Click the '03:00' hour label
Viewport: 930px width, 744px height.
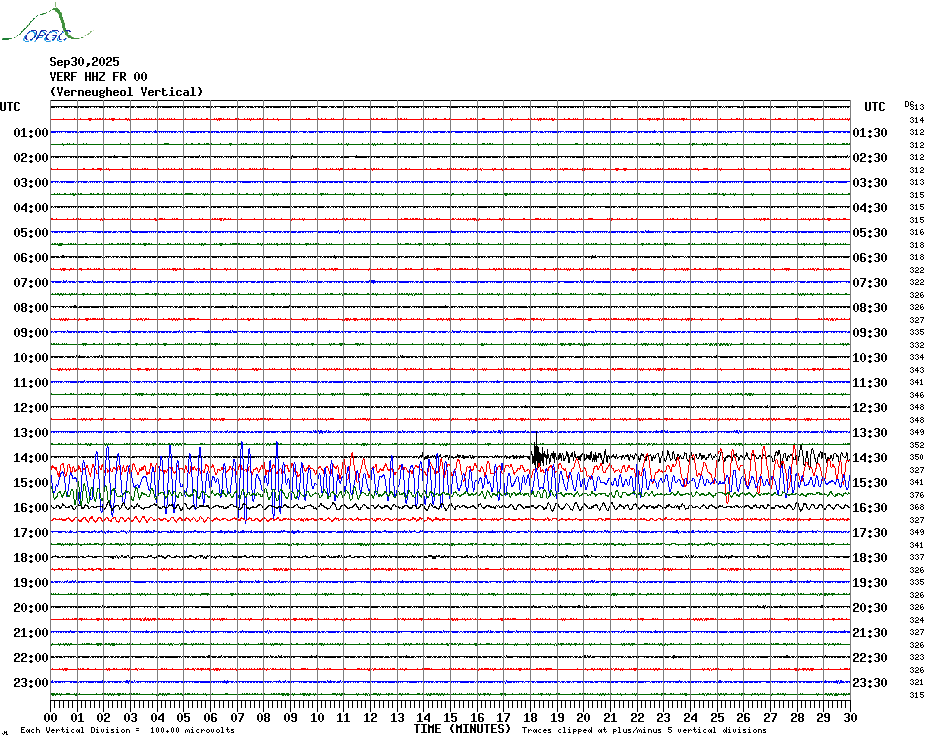(31, 182)
